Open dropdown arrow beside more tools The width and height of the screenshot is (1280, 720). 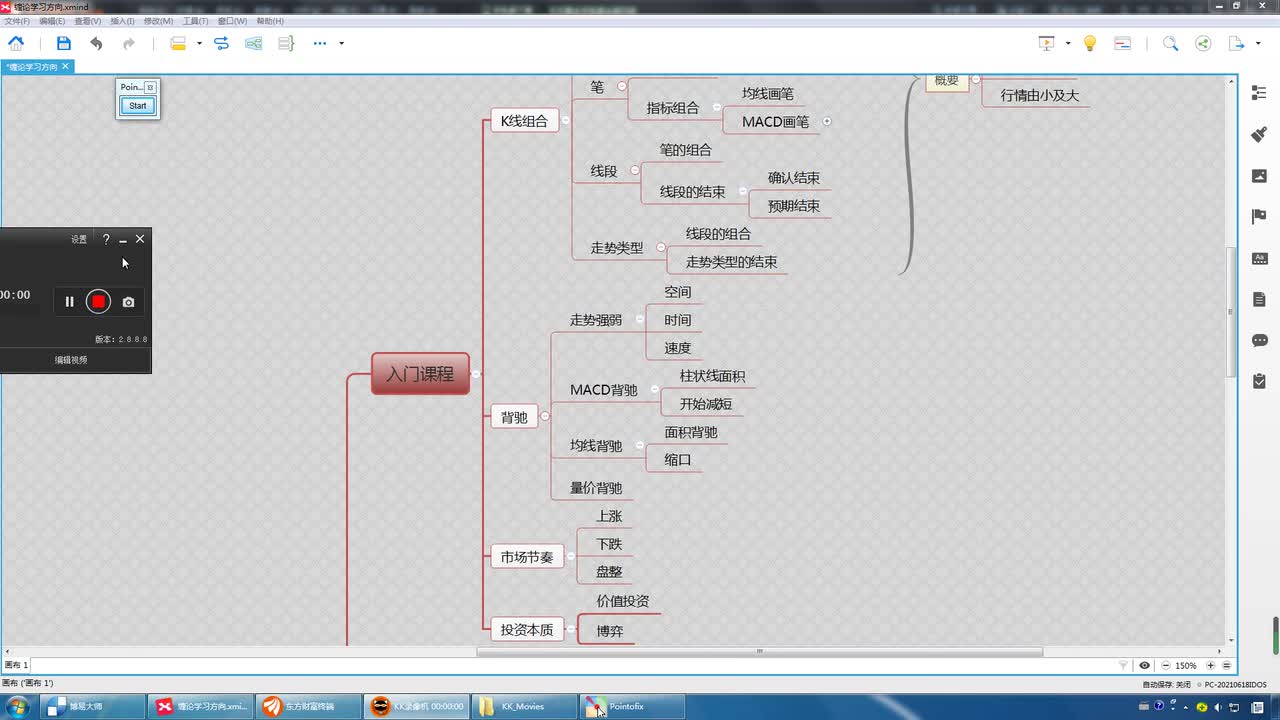pos(341,43)
